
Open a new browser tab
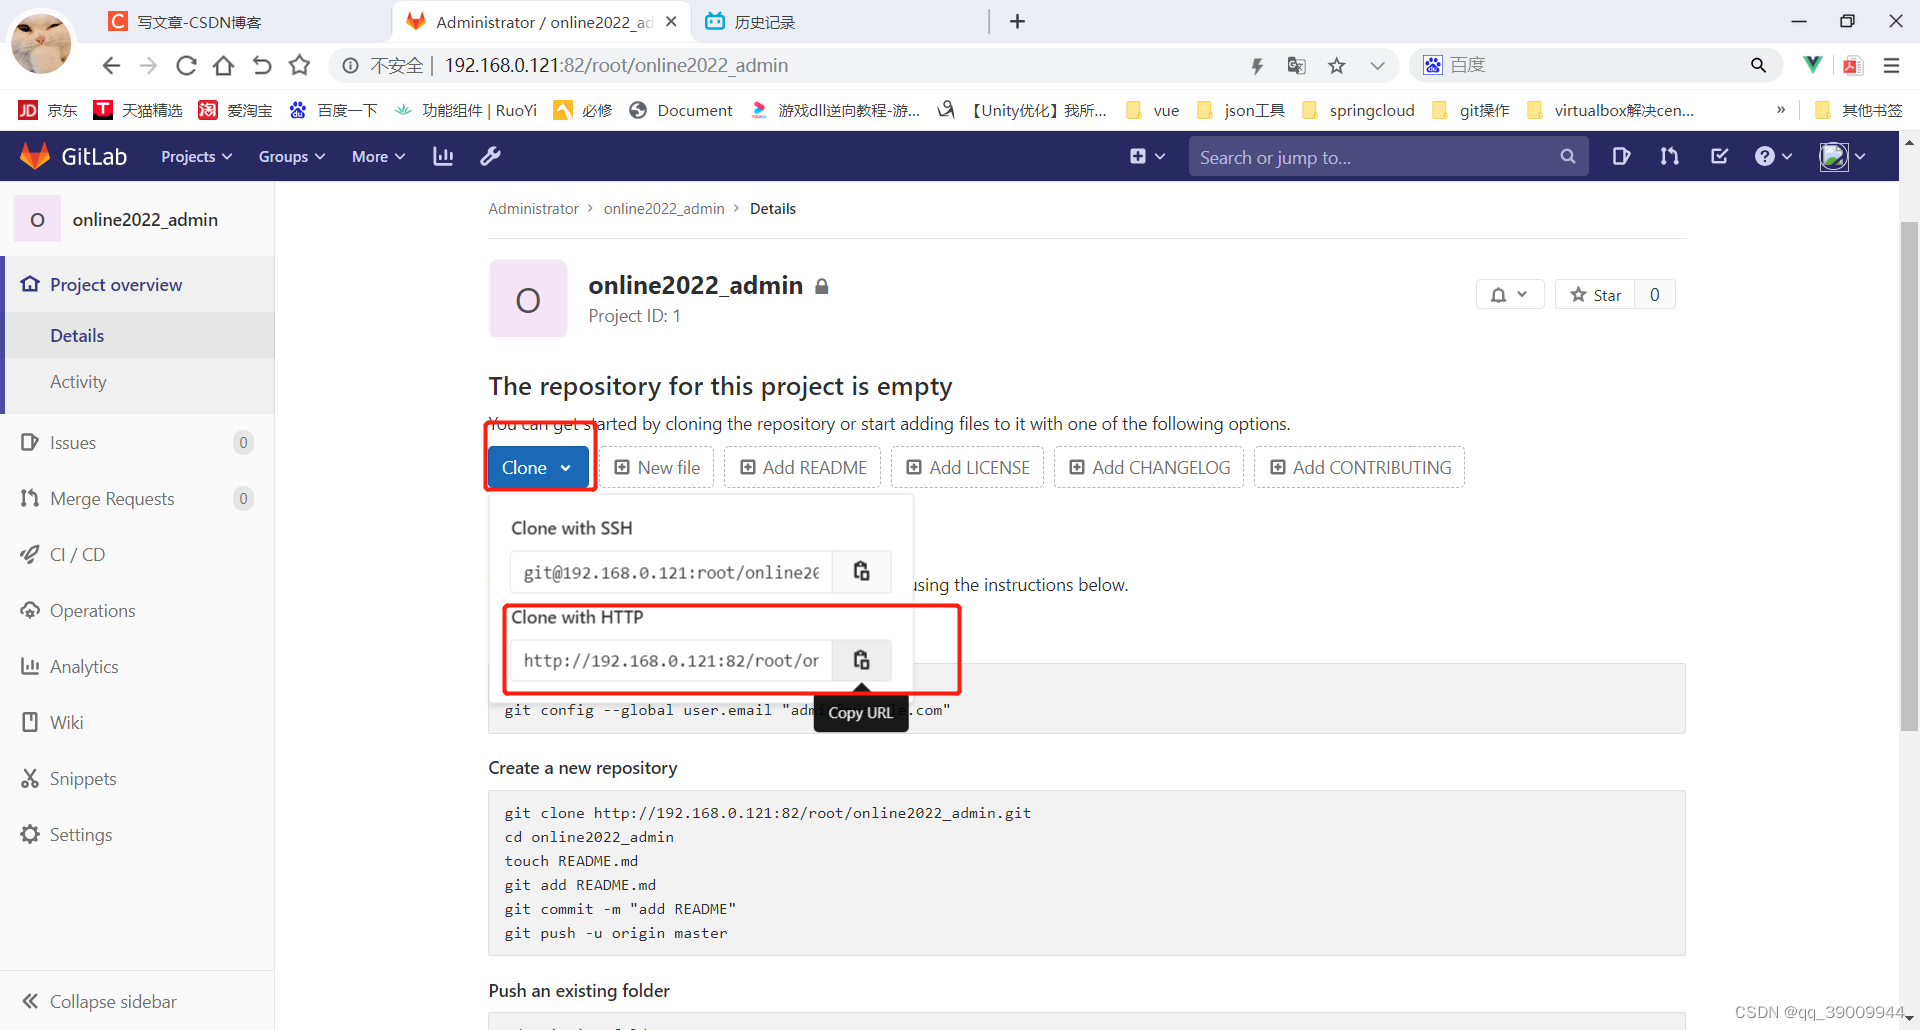pos(1017,21)
